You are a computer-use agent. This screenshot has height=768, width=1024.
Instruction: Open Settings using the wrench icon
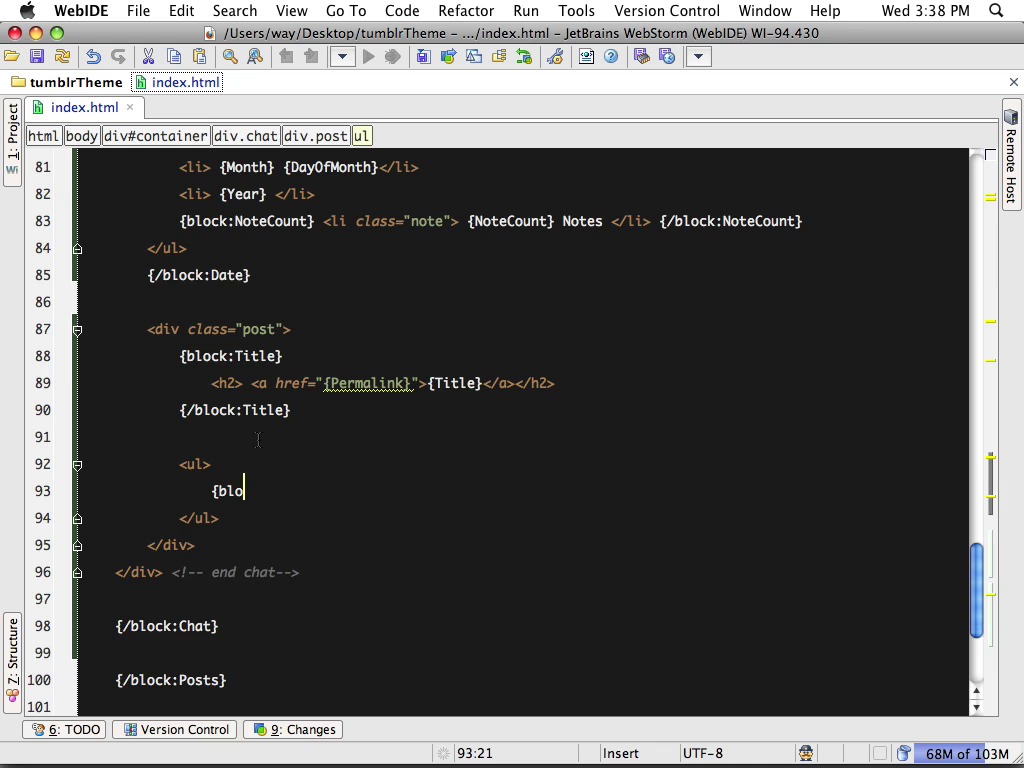coord(555,57)
